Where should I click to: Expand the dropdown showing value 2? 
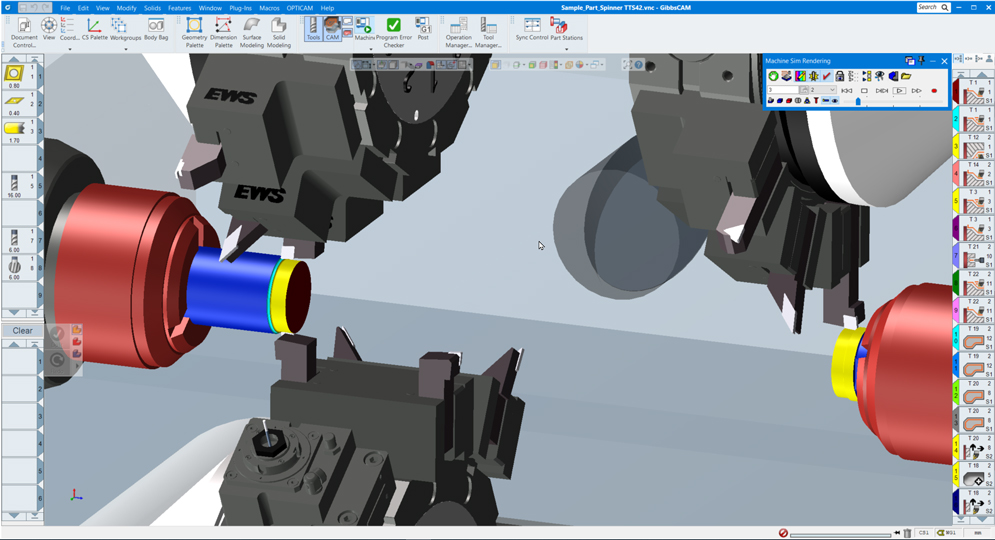(831, 90)
